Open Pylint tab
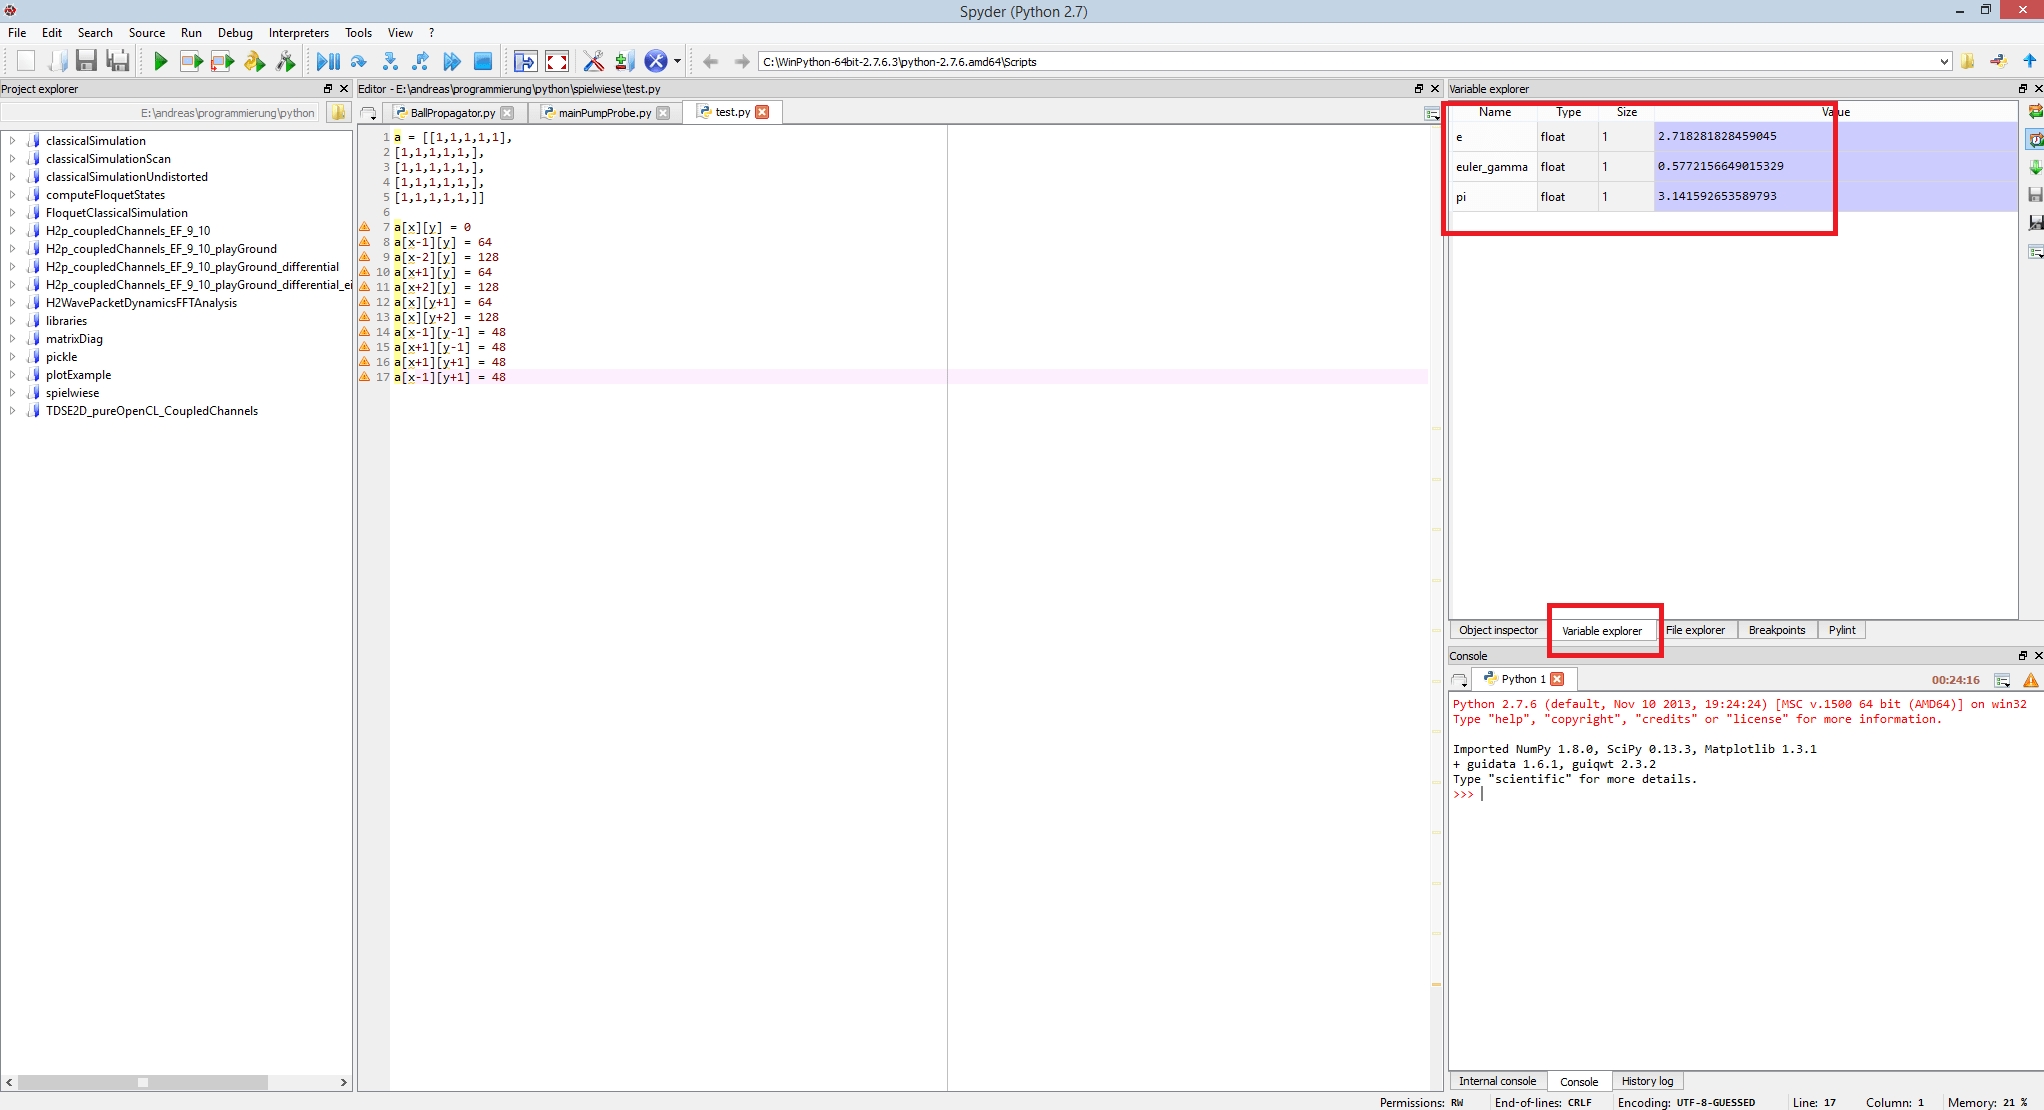Image resolution: width=2044 pixels, height=1110 pixels. pos(1841,630)
